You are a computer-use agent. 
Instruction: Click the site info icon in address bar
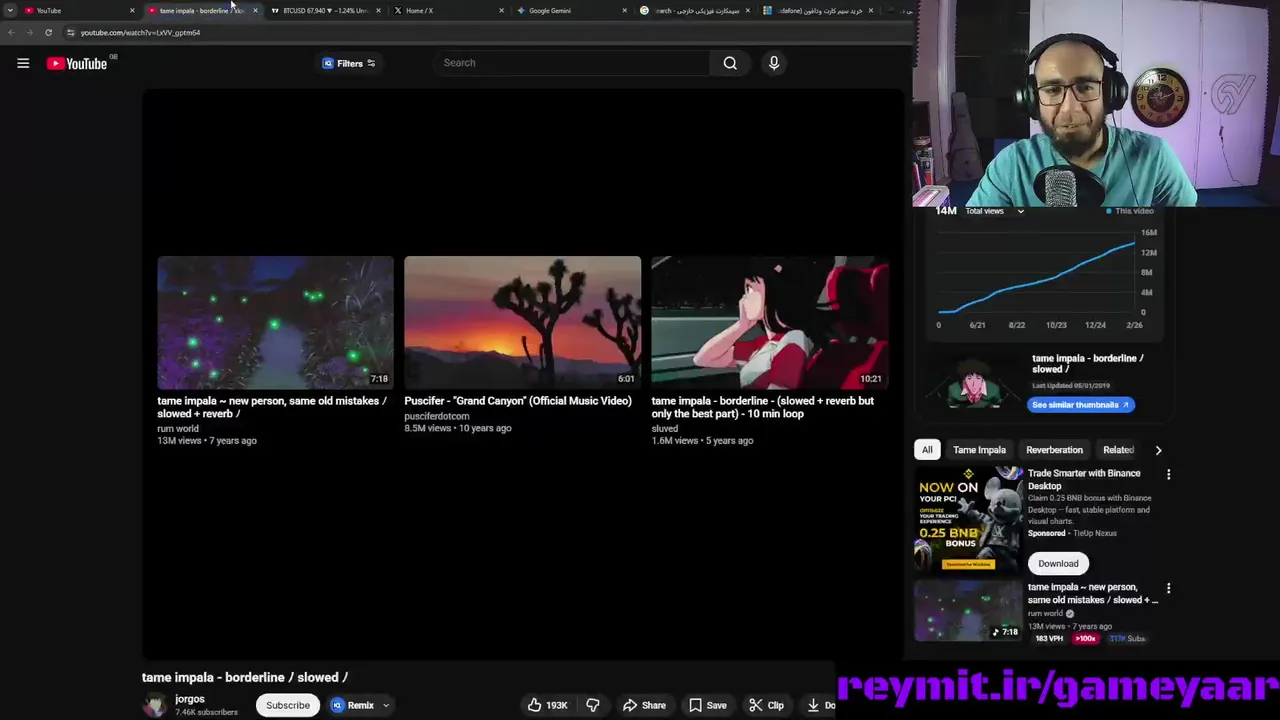click(x=70, y=32)
